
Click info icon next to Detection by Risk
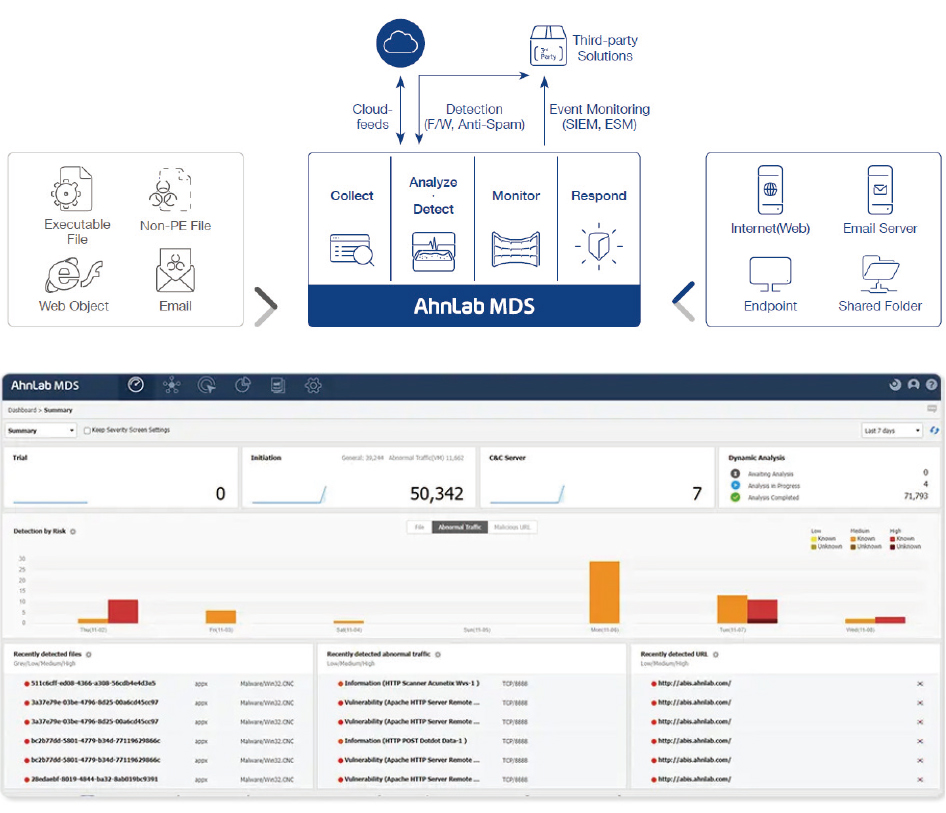[x=73, y=531]
